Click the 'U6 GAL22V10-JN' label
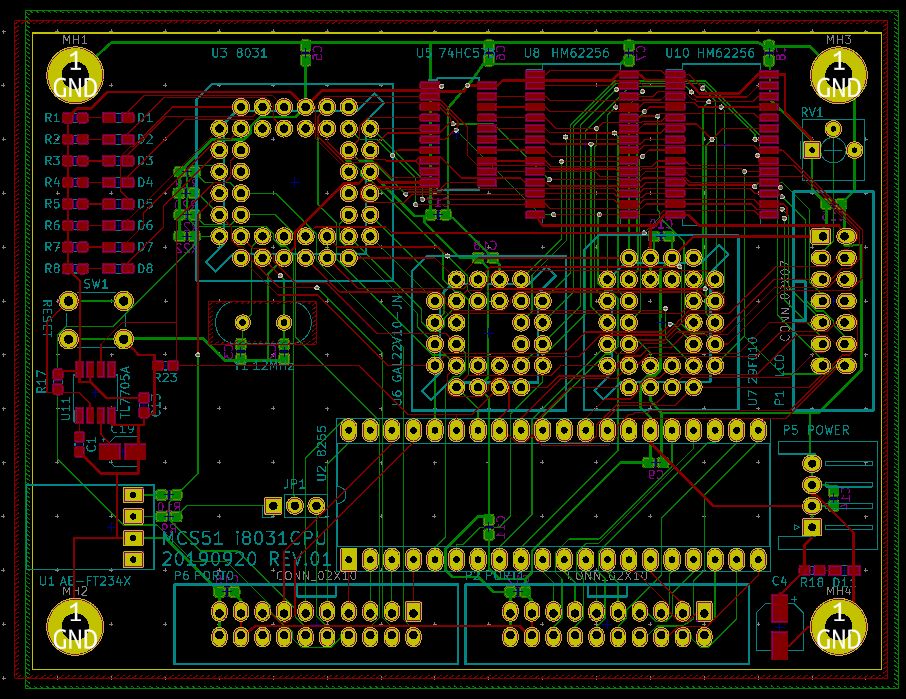 tap(397, 350)
